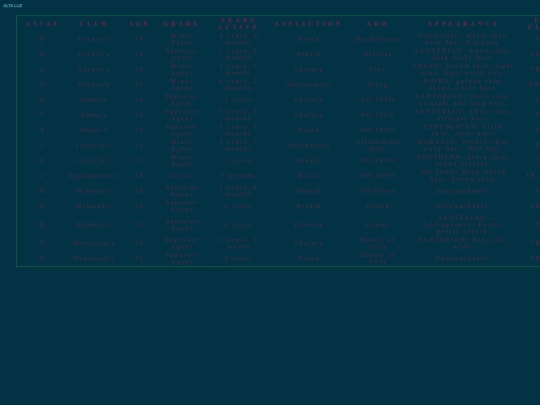Select the YEARS ACTIVE column header

click(x=238, y=24)
